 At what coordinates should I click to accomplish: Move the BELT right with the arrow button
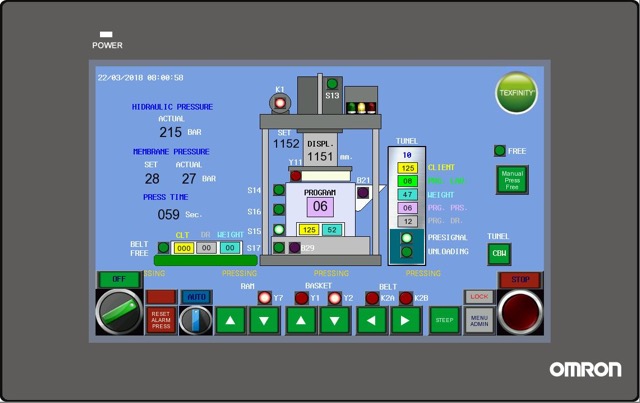pyautogui.click(x=405, y=320)
